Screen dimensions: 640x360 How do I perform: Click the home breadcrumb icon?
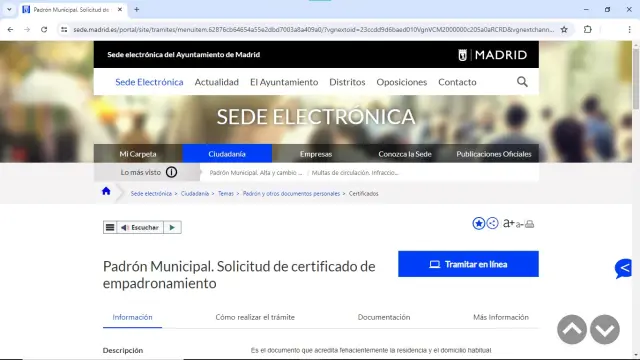click(x=106, y=191)
